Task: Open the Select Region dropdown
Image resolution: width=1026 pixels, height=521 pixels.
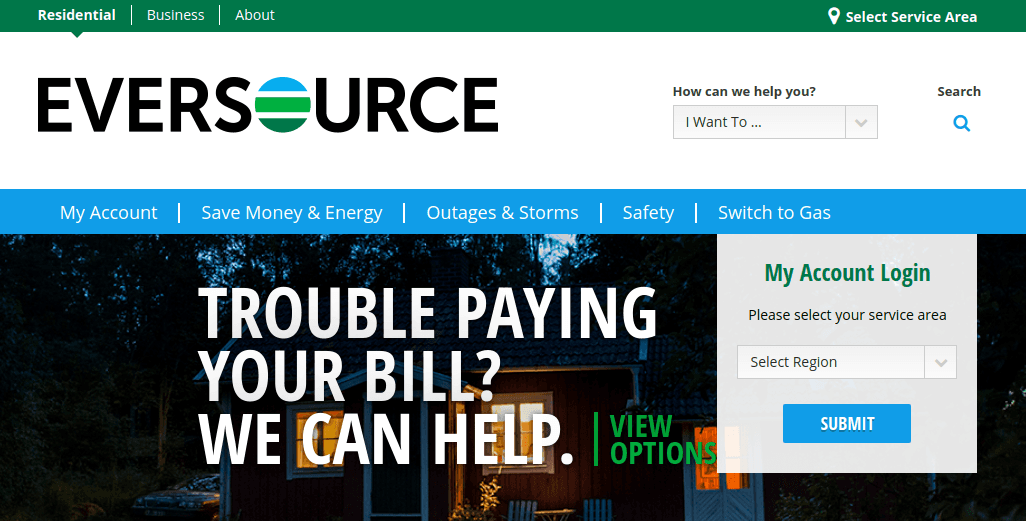Action: pos(847,362)
